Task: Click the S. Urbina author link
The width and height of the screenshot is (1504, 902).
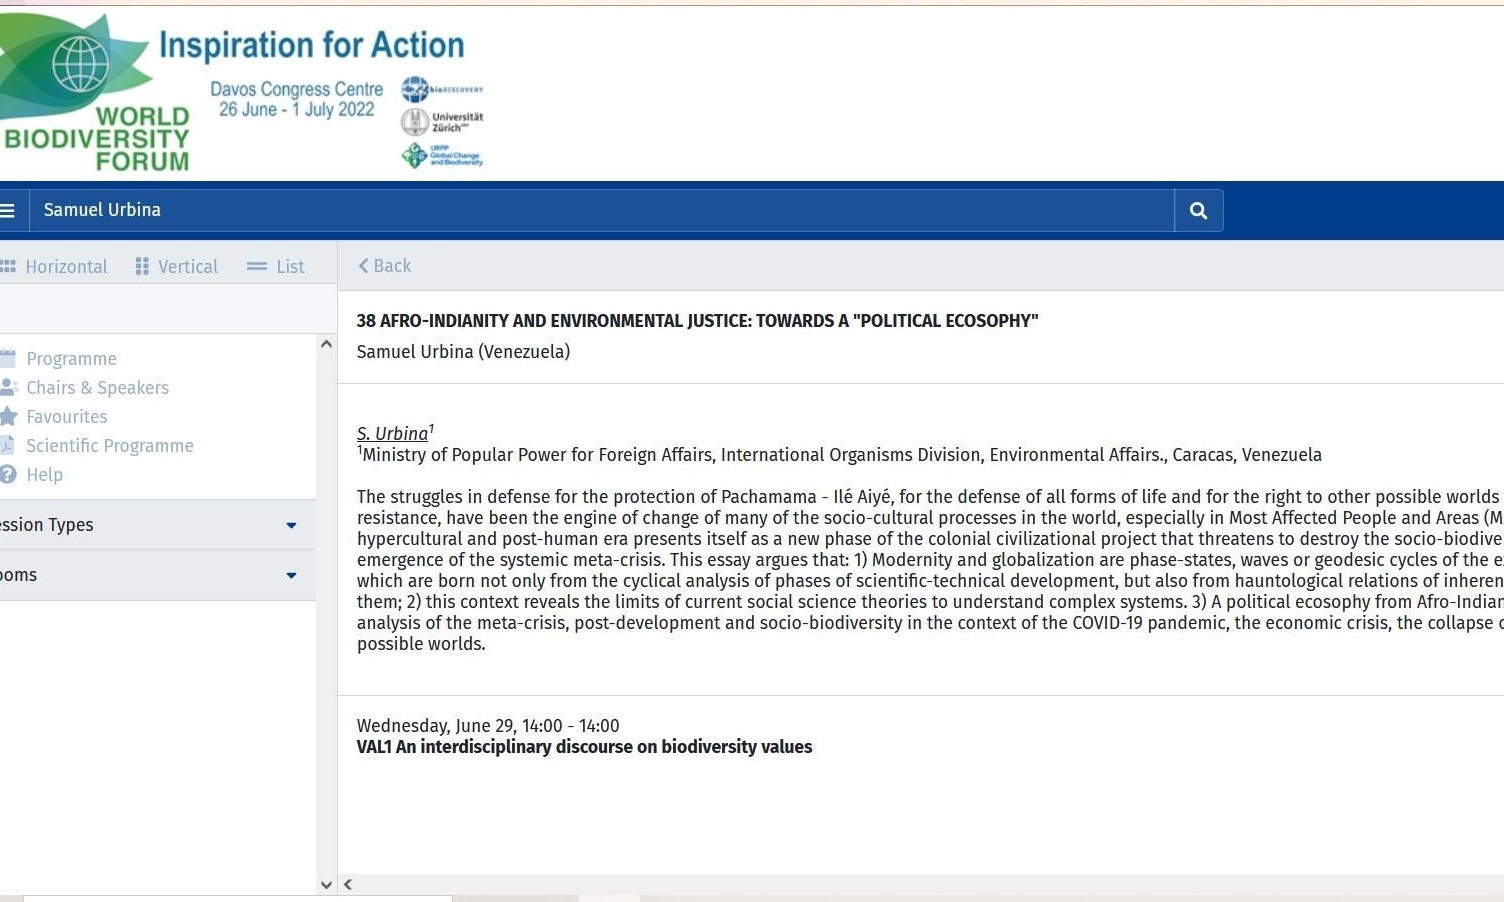Action: click(x=392, y=433)
